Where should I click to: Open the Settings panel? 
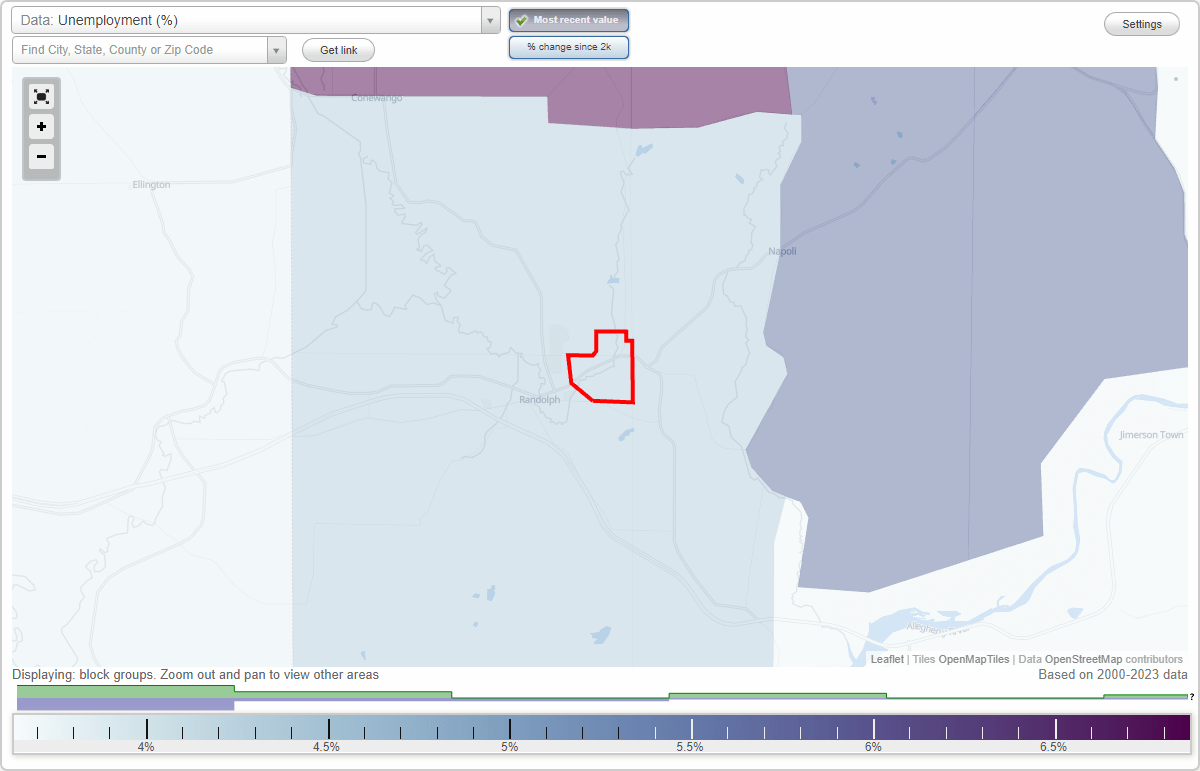click(1141, 23)
